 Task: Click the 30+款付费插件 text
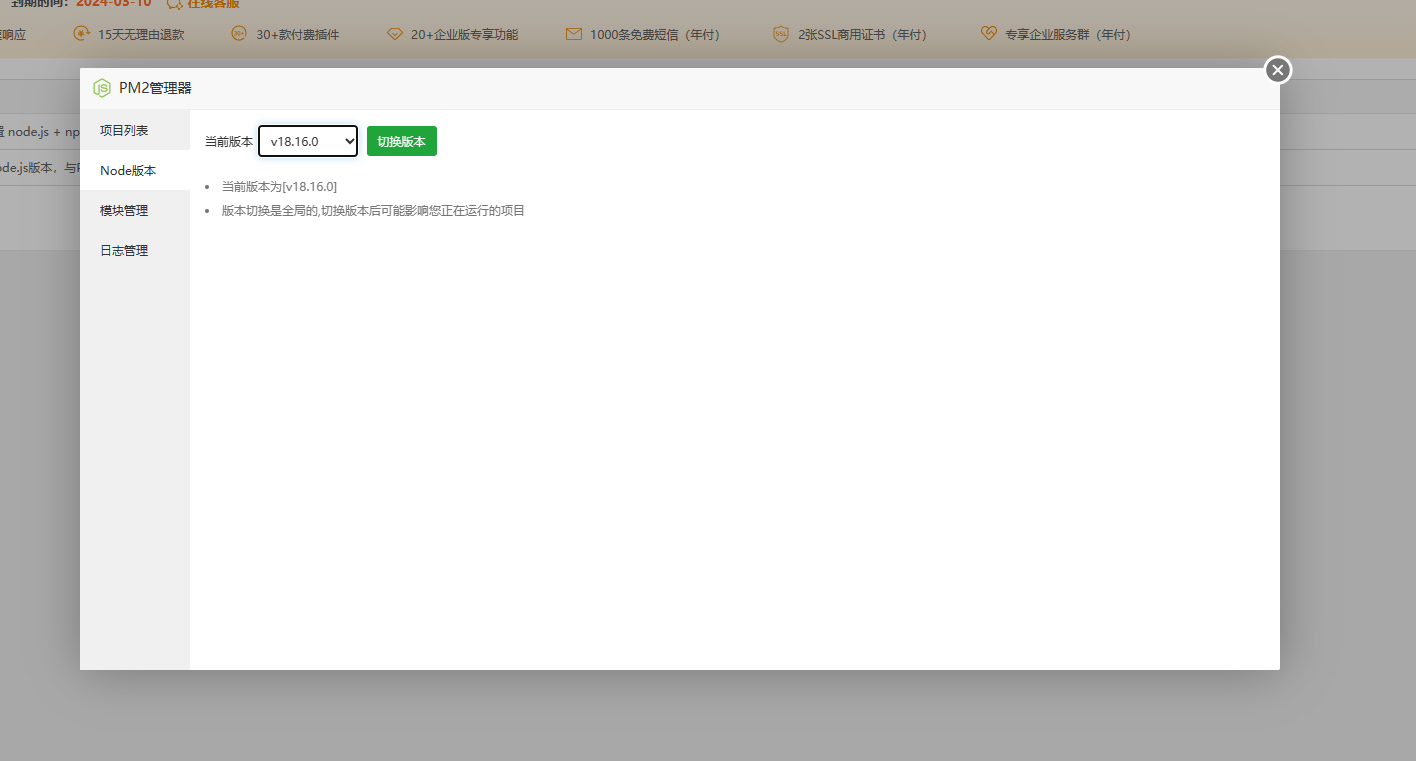point(298,34)
